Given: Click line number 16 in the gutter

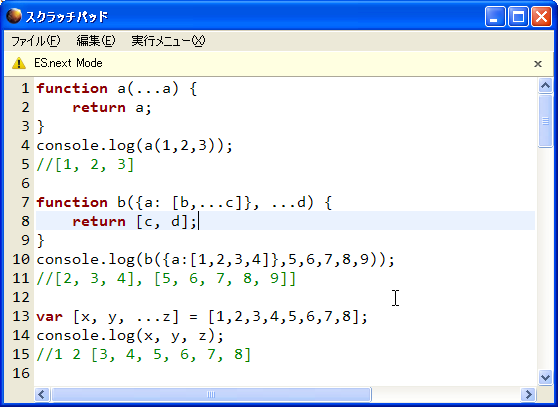Looking at the screenshot, I should tap(21, 373).
